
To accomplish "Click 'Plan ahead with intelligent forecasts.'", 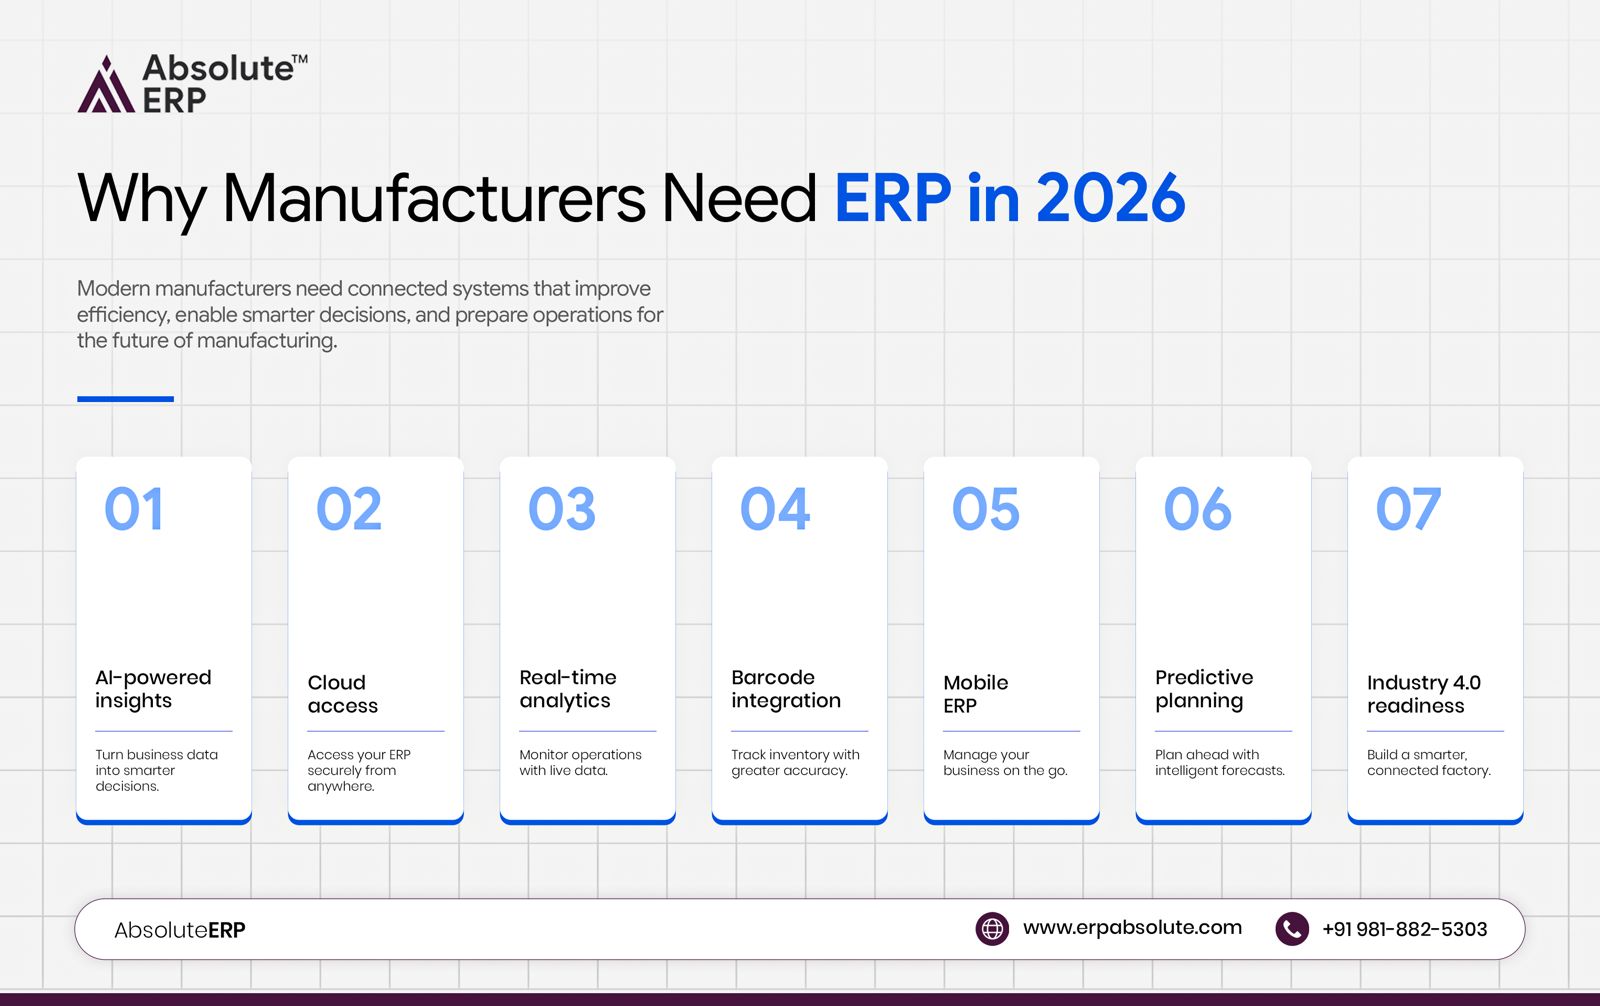I will (1220, 762).
